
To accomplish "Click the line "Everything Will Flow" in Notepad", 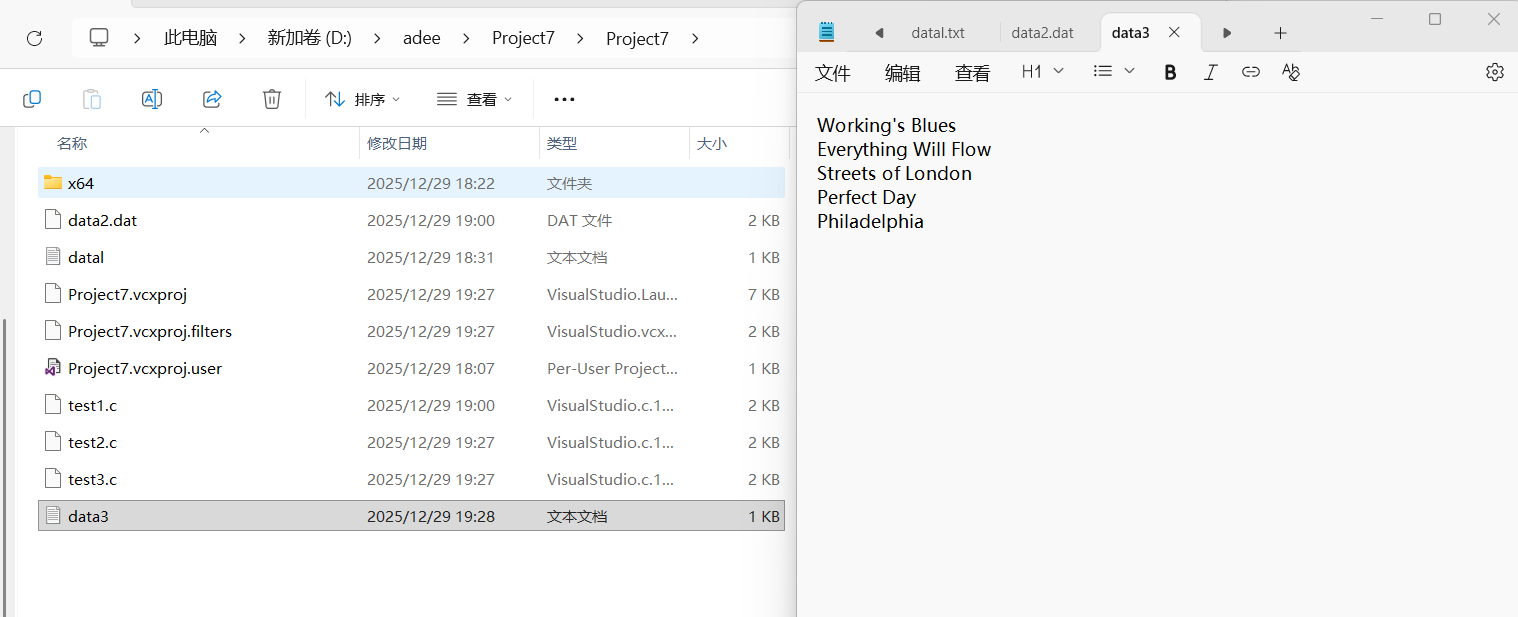I will pyautogui.click(x=904, y=149).
